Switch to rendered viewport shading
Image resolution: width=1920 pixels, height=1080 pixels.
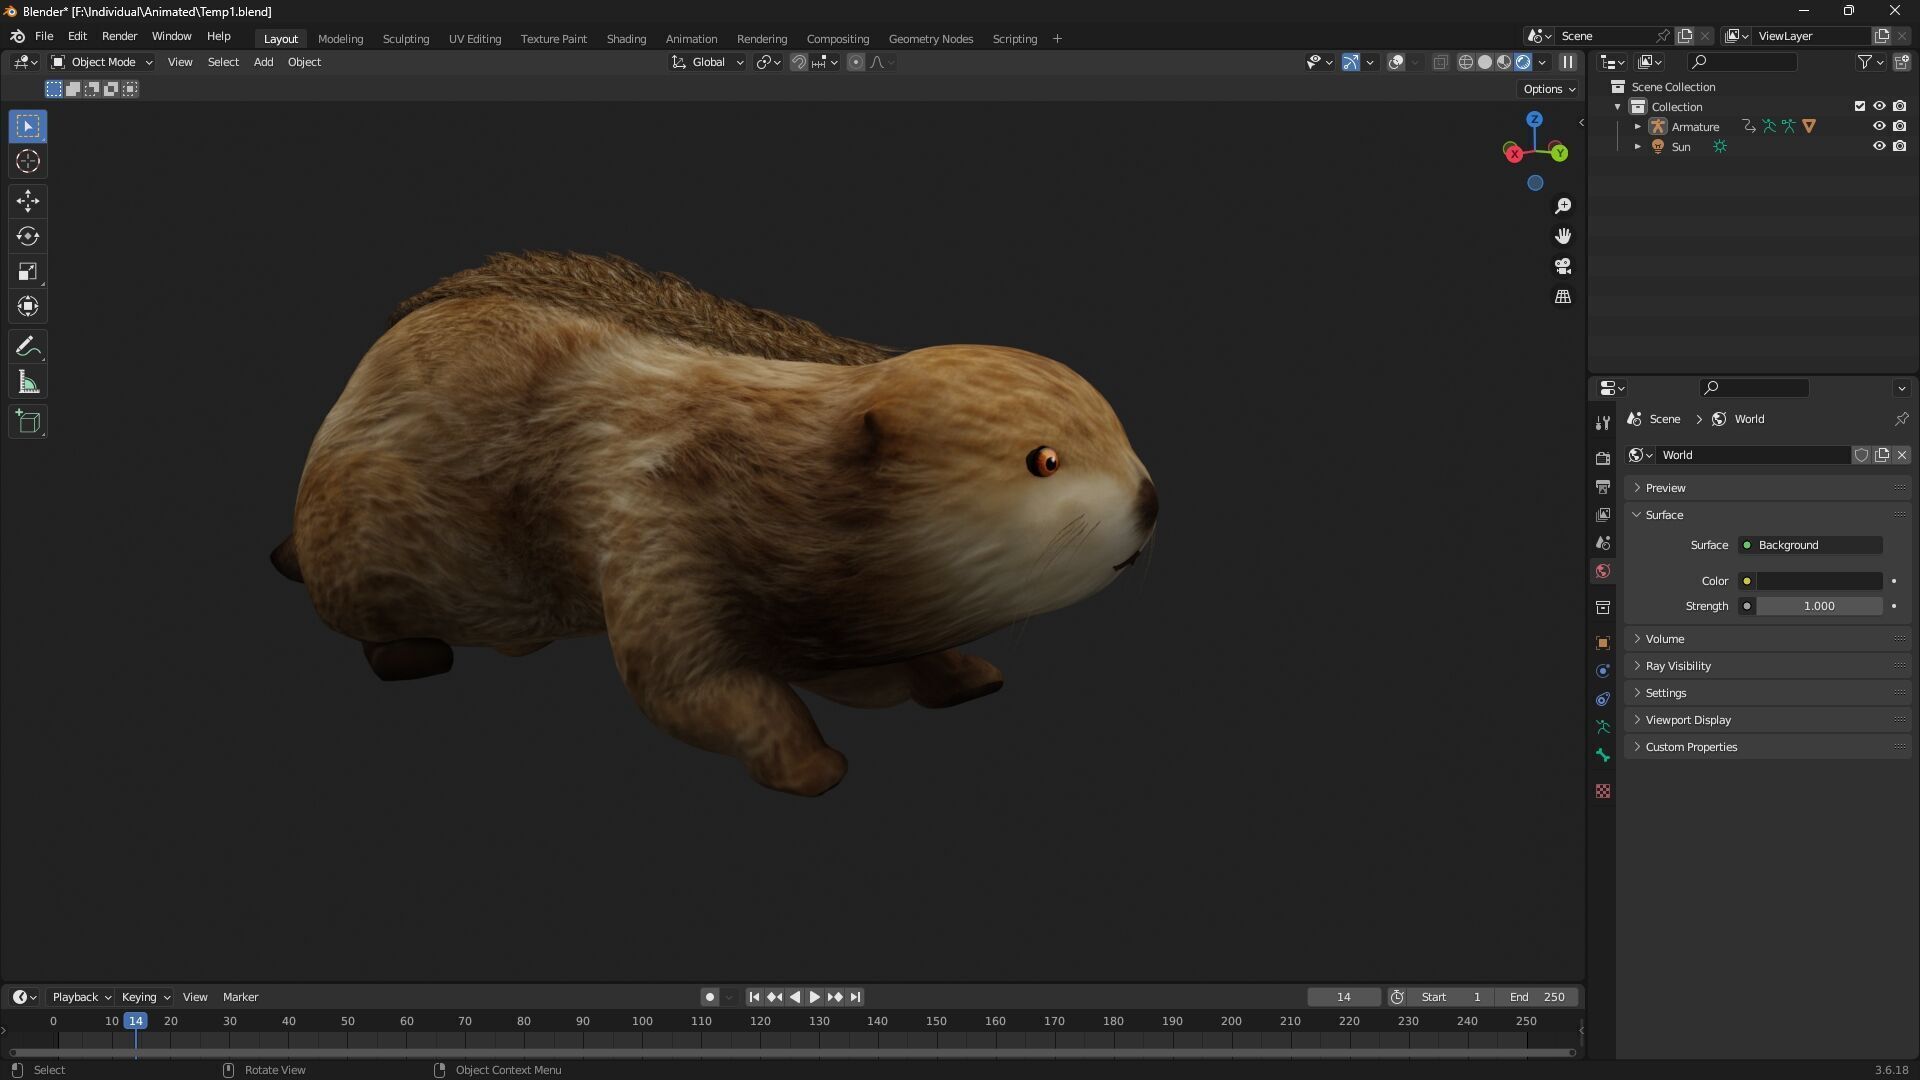tap(1523, 62)
